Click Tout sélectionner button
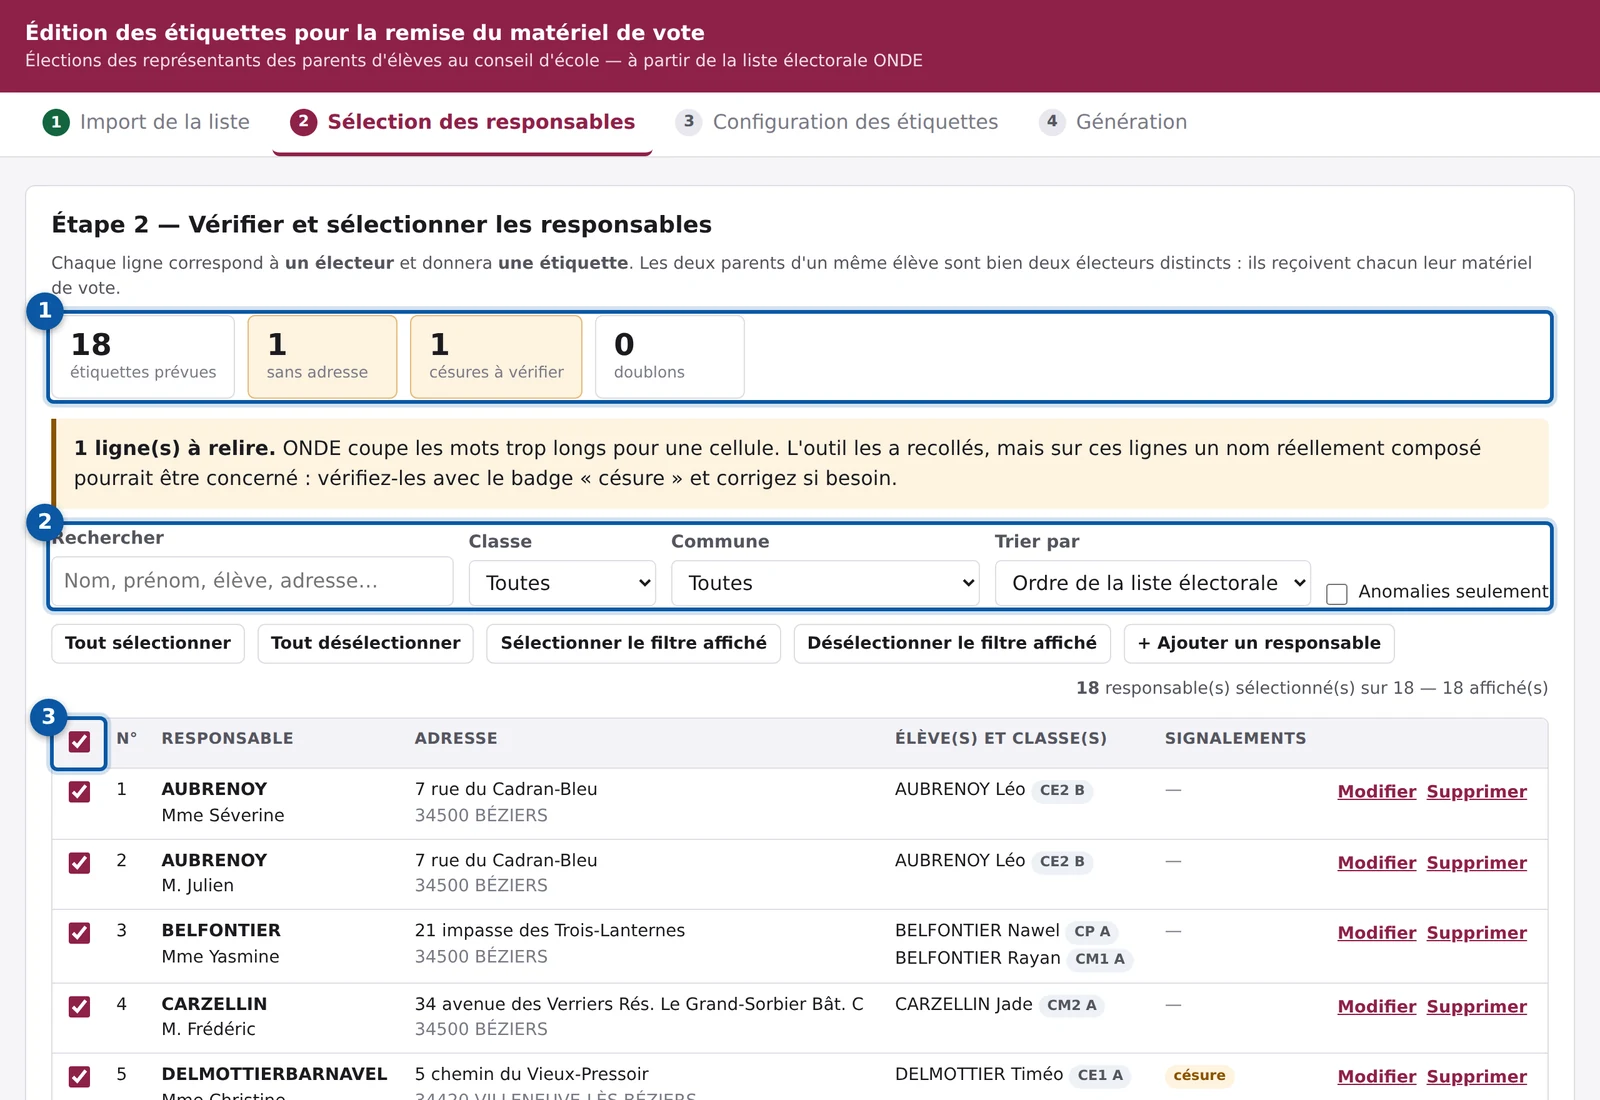Image resolution: width=1600 pixels, height=1100 pixels. coord(148,643)
